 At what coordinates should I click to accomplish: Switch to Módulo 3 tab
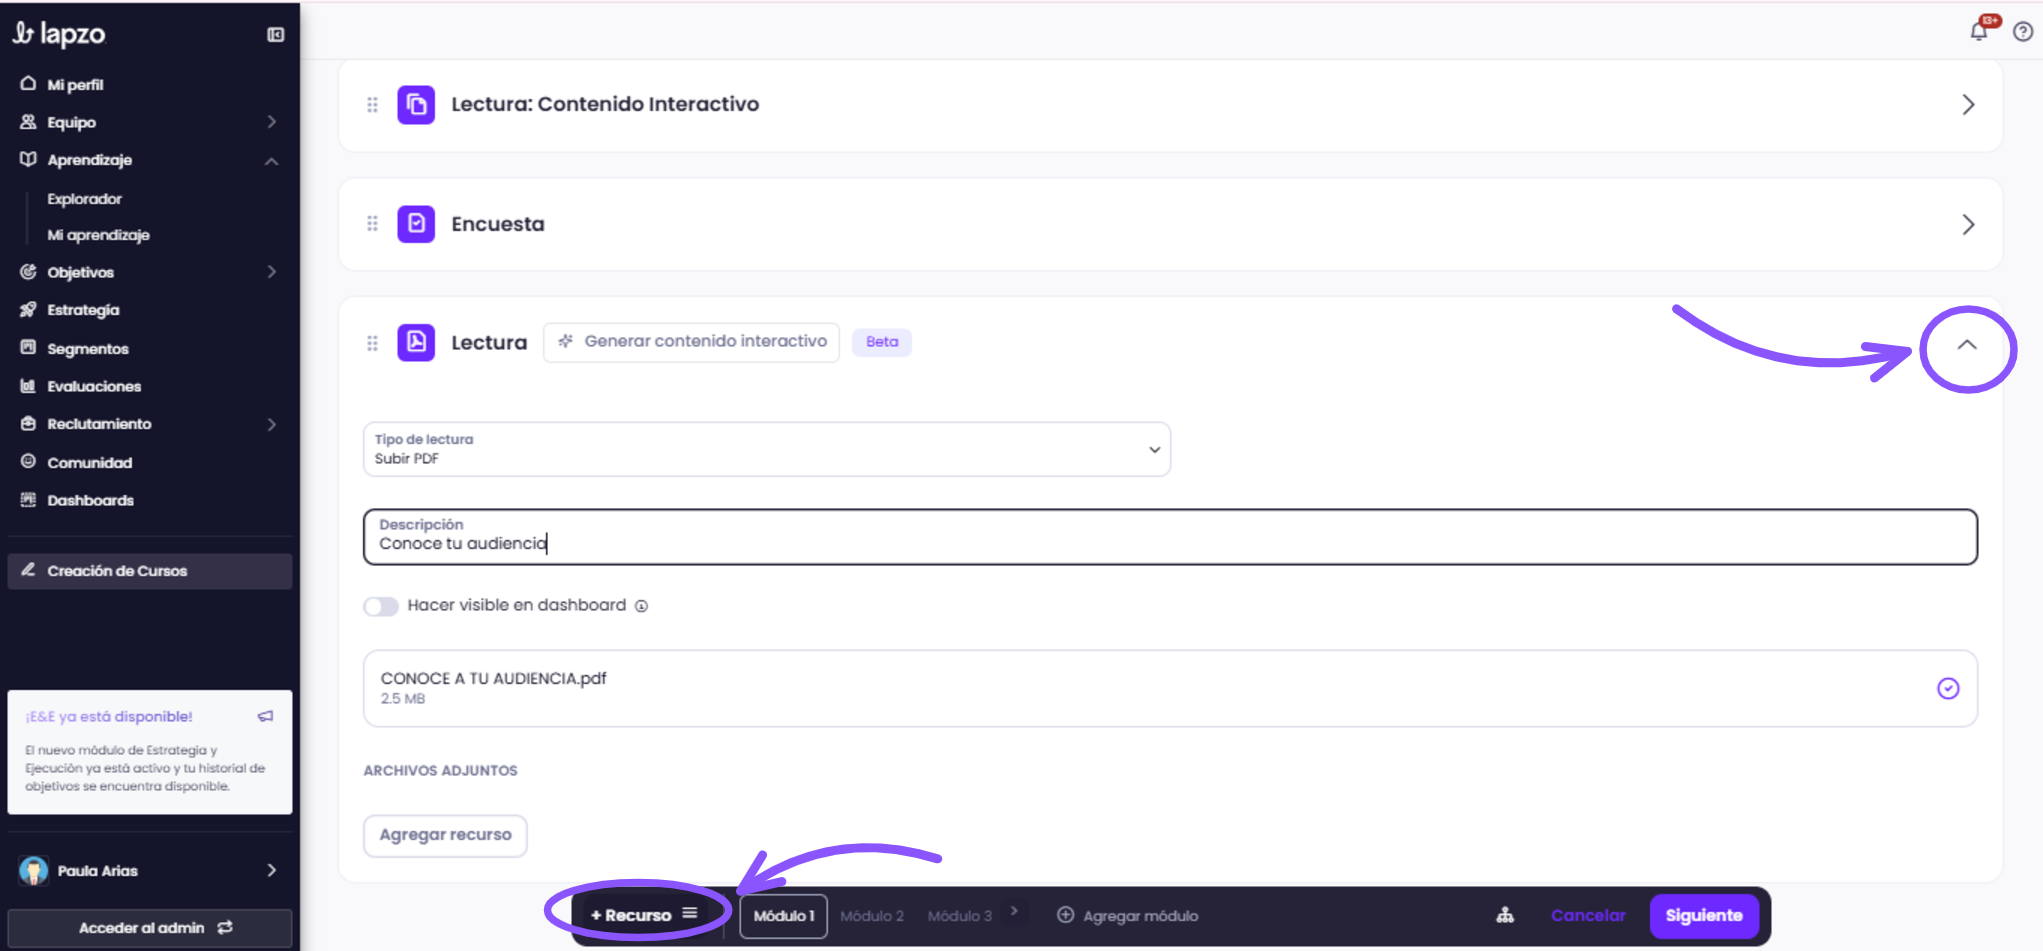pos(960,916)
